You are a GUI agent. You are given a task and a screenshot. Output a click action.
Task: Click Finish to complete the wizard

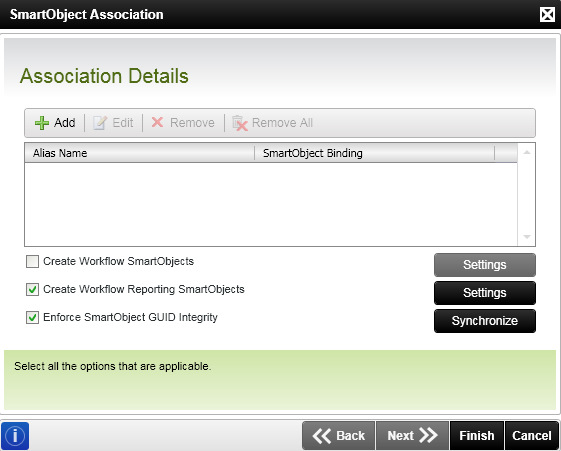[x=477, y=436]
